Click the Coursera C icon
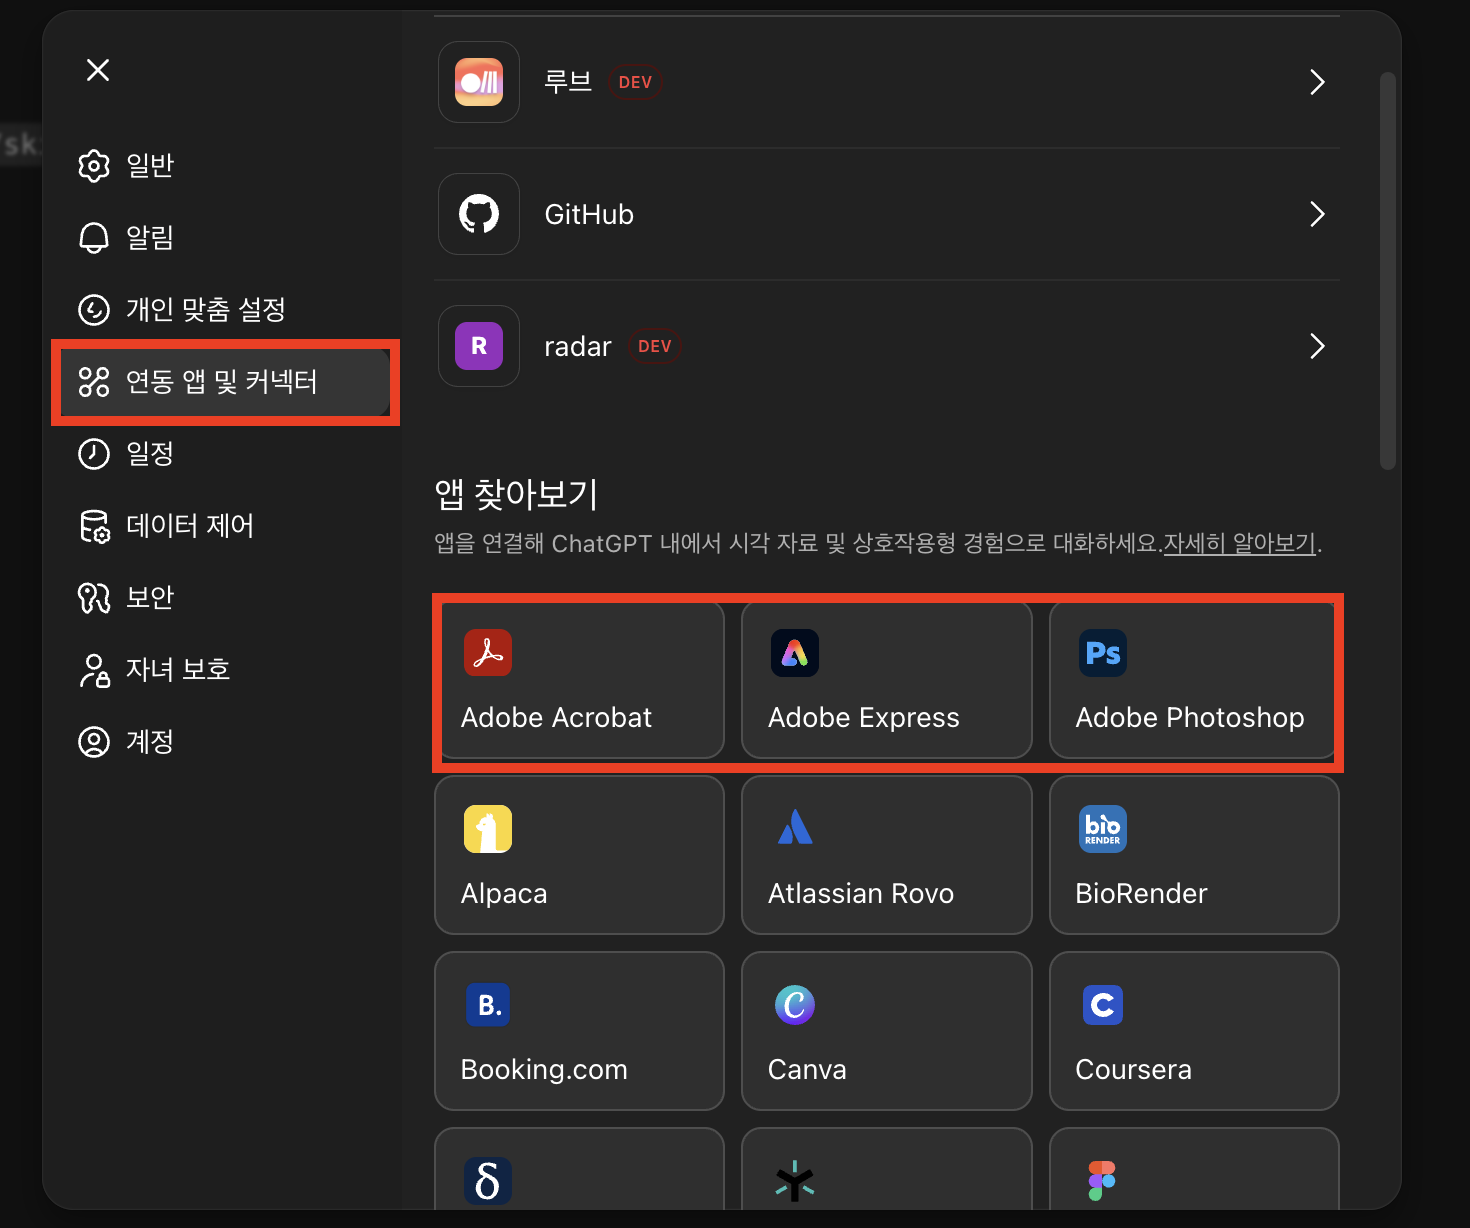1470x1228 pixels. (1103, 1005)
